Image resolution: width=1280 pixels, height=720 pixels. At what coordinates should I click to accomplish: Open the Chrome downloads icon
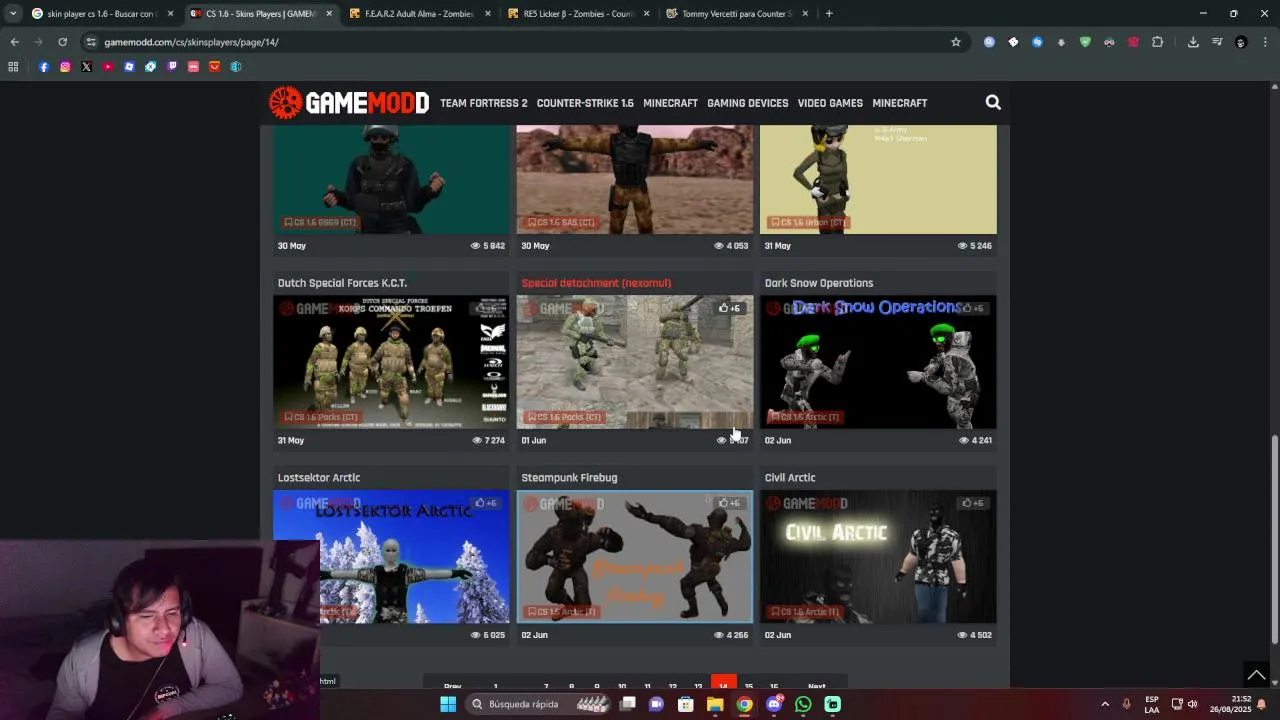click(x=1193, y=42)
